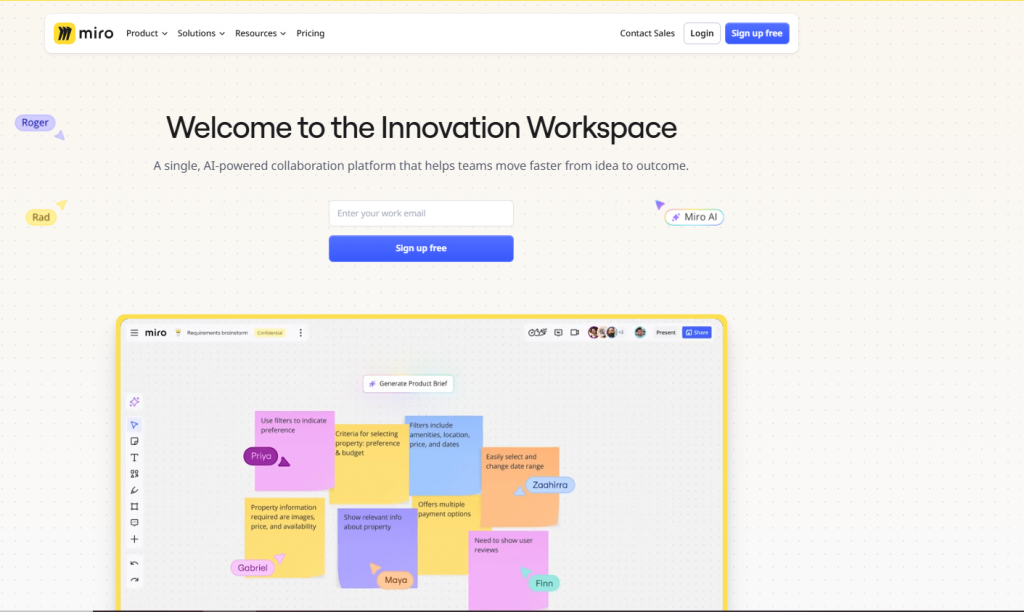
Task: Pick the sticky note tool
Action: click(134, 440)
